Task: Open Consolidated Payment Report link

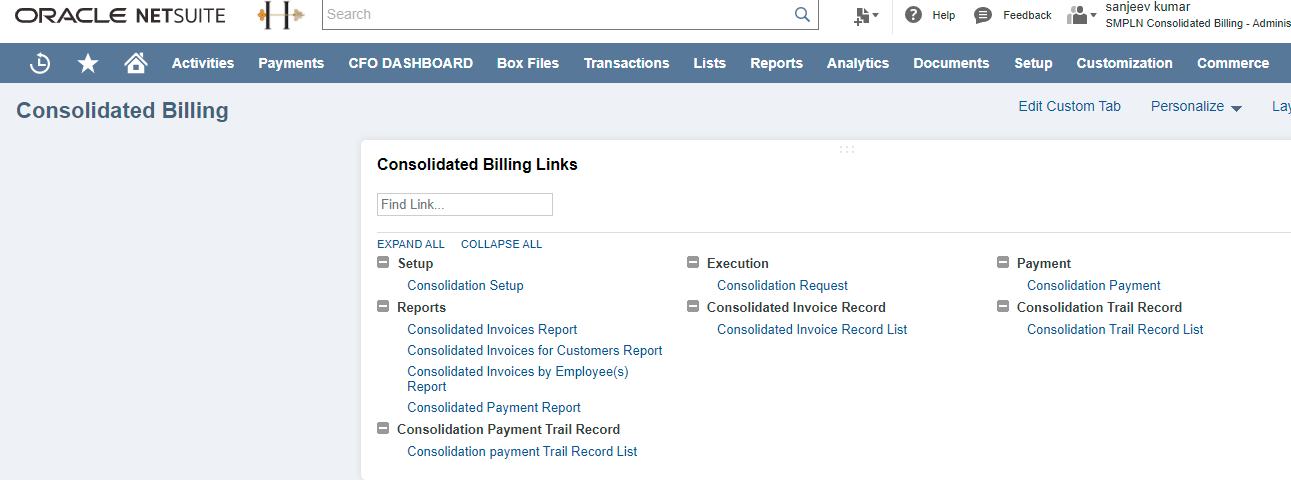Action: pyautogui.click(x=494, y=407)
